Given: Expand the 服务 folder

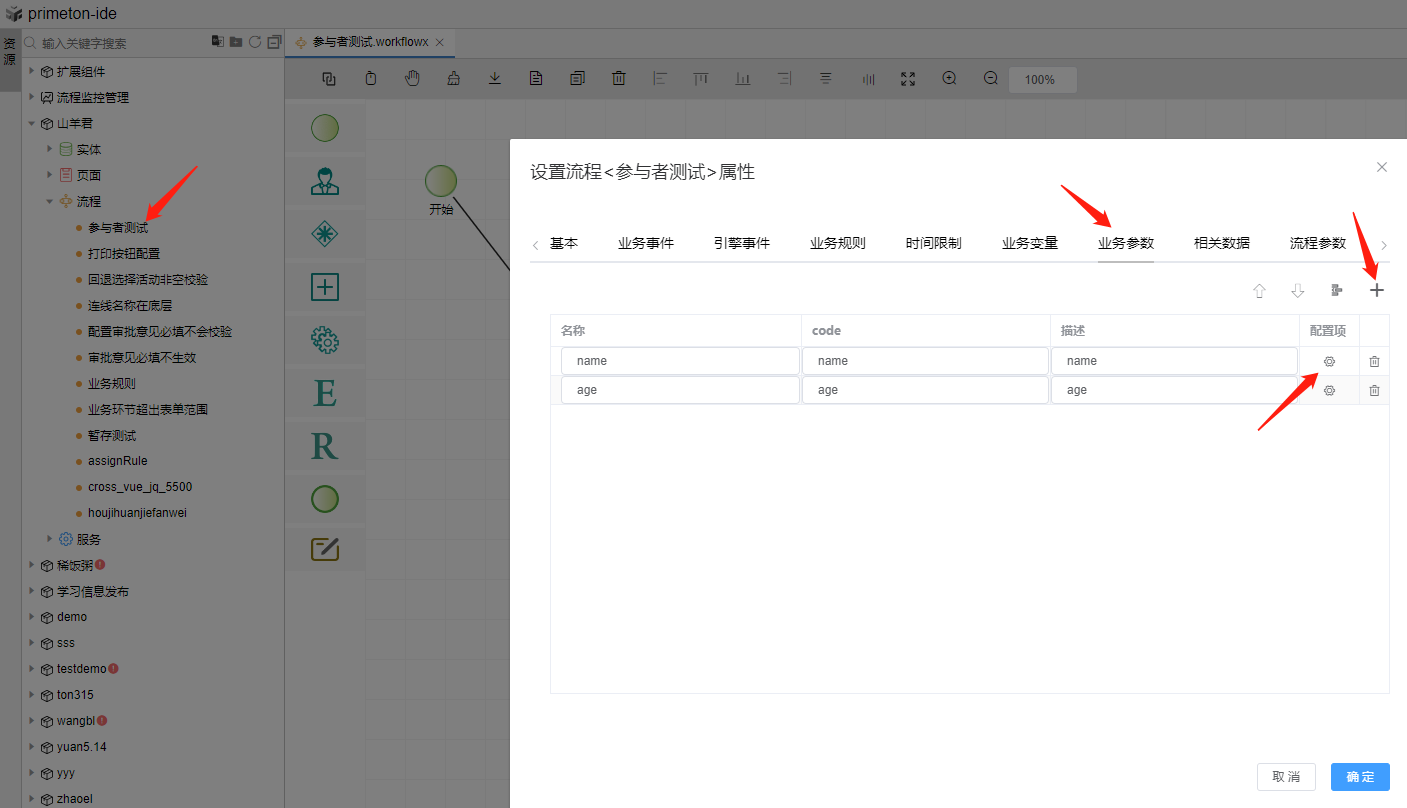Looking at the screenshot, I should coord(50,539).
